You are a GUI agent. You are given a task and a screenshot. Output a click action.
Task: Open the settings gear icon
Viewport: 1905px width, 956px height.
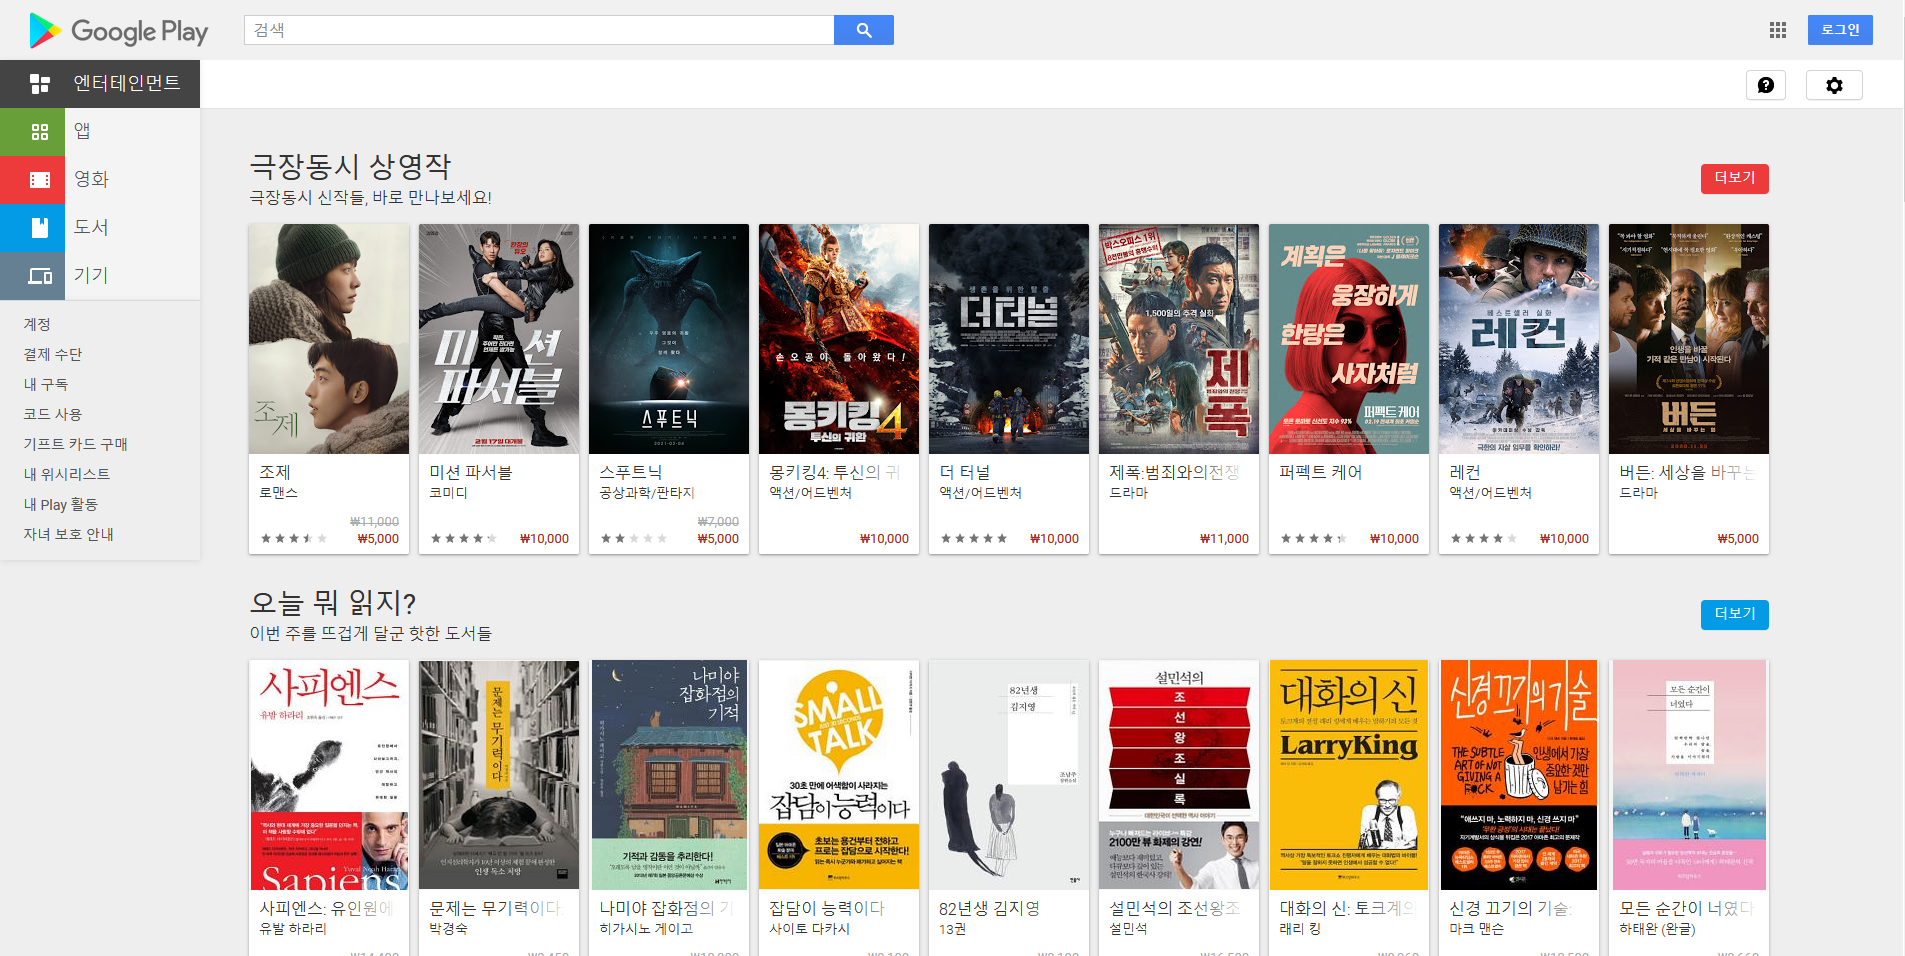tap(1834, 85)
